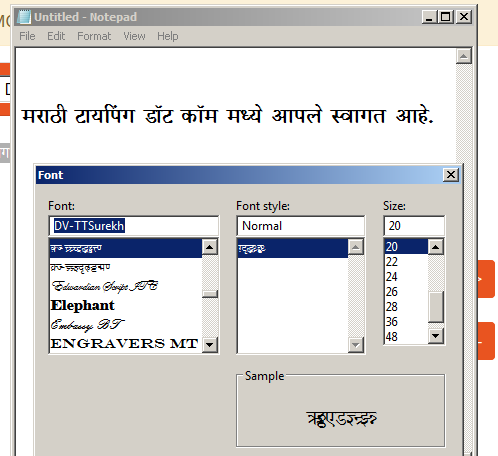Select Embassy BT font entry
The image size is (498, 456).
pyautogui.click(x=126, y=325)
